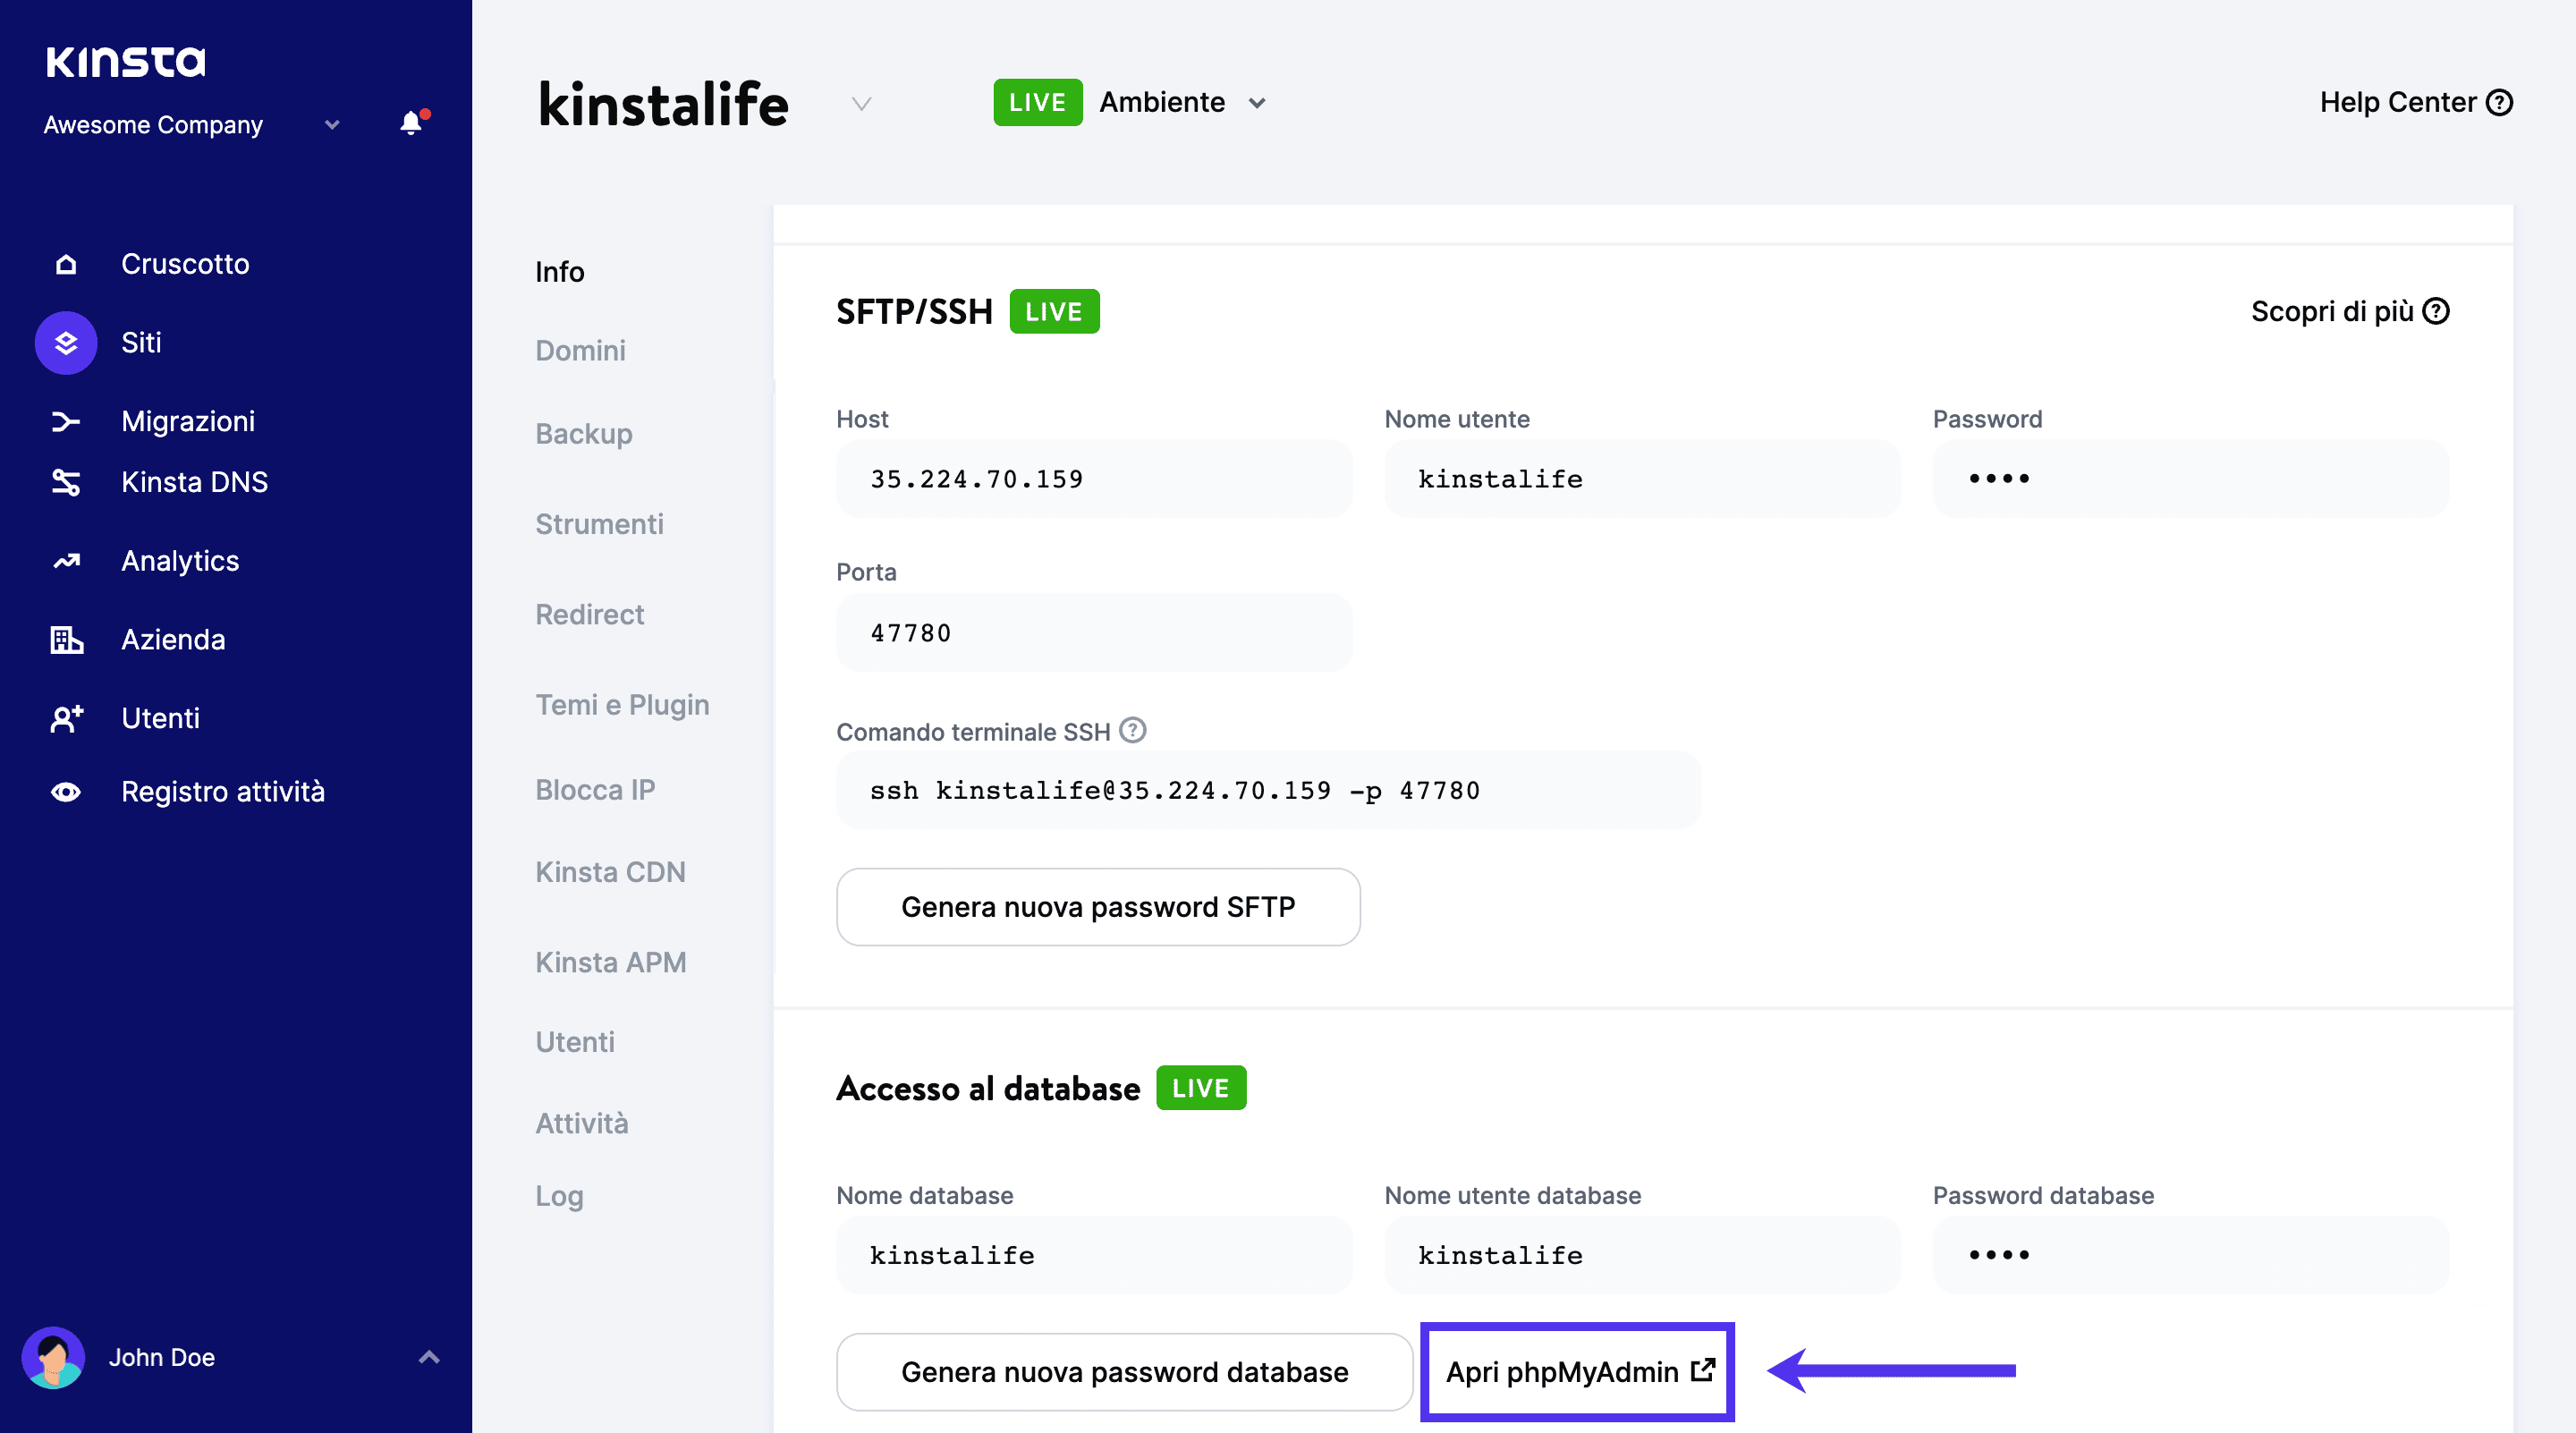
Task: Open the Cruscotto dashboard icon
Action: coord(66,263)
